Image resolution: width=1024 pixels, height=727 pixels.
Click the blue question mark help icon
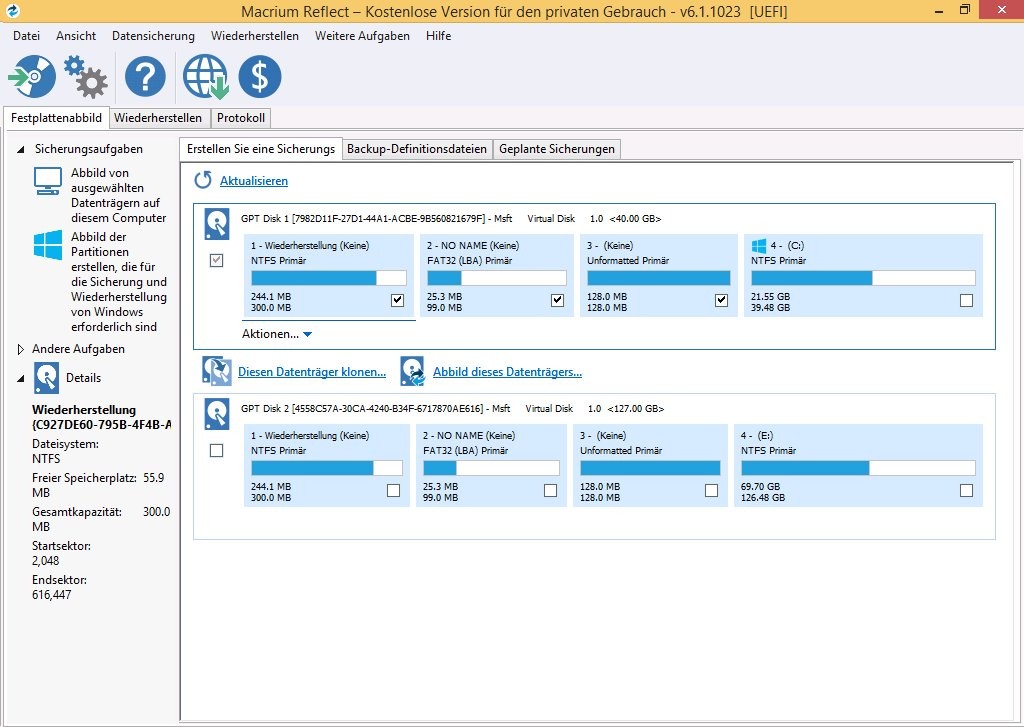tap(145, 76)
